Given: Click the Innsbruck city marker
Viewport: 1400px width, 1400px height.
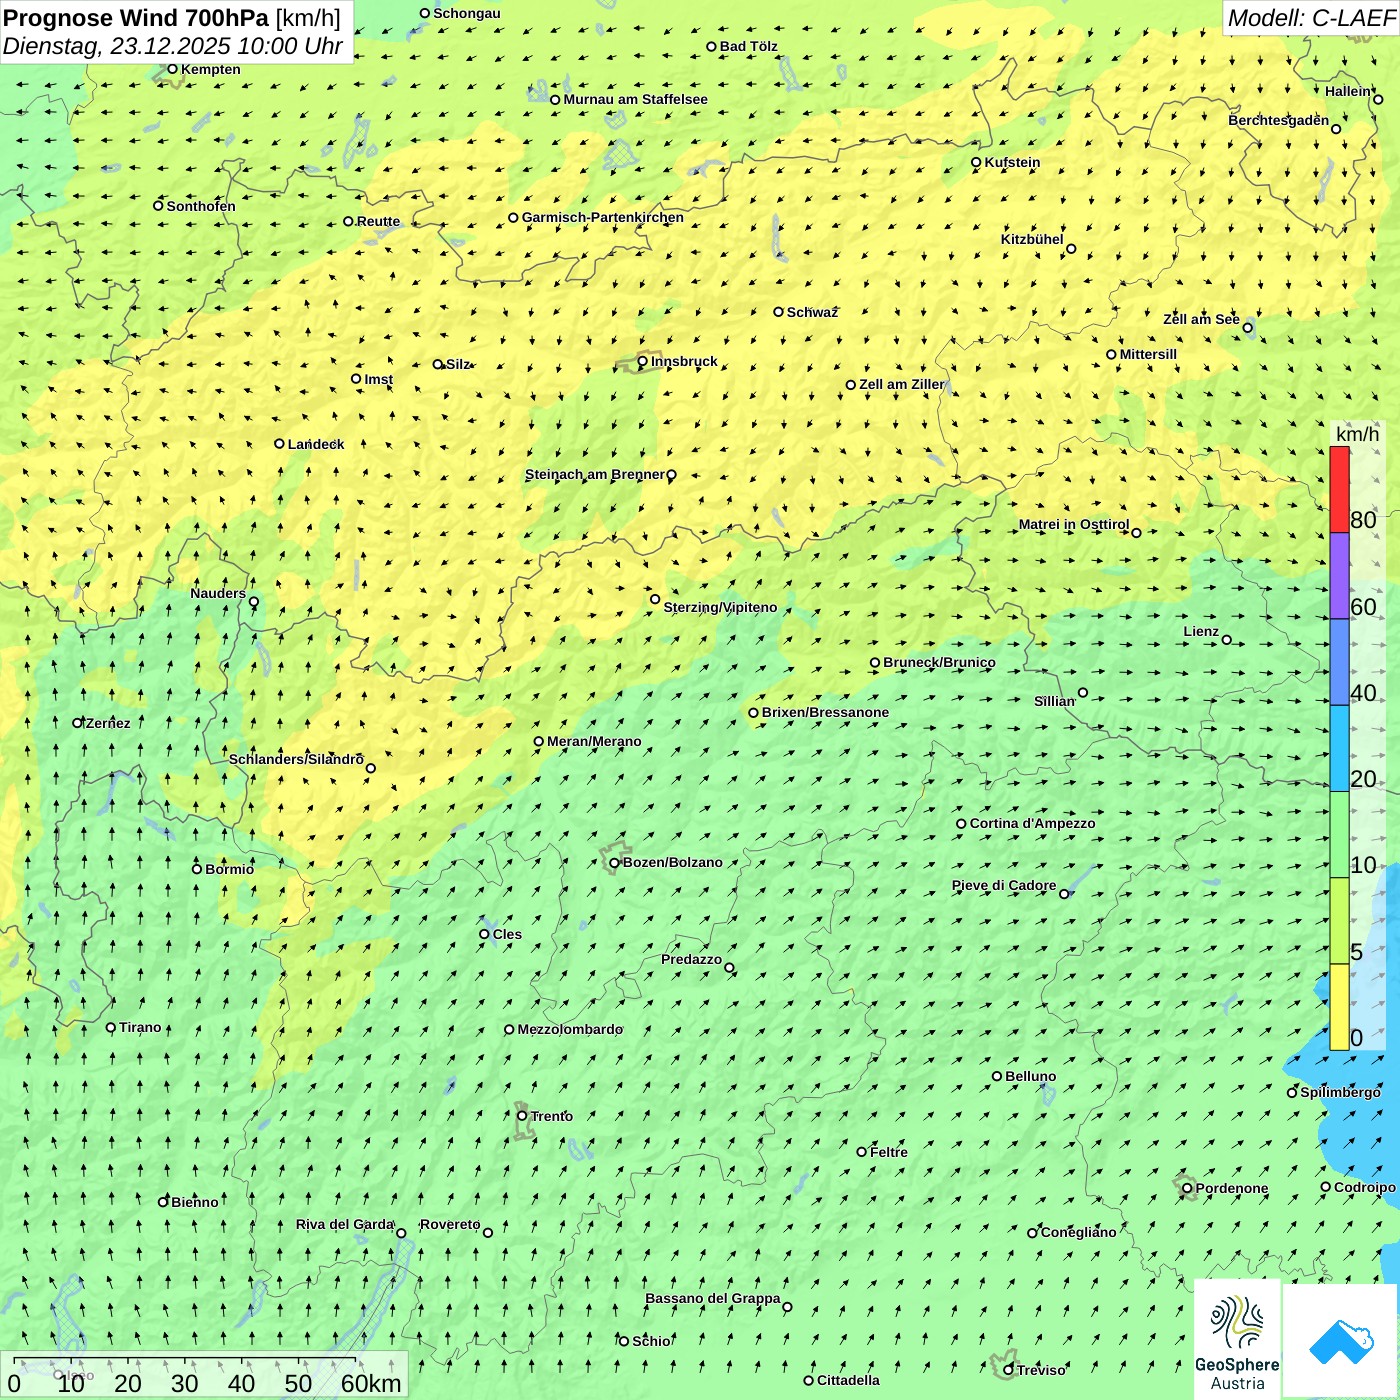Looking at the screenshot, I should pos(642,361).
